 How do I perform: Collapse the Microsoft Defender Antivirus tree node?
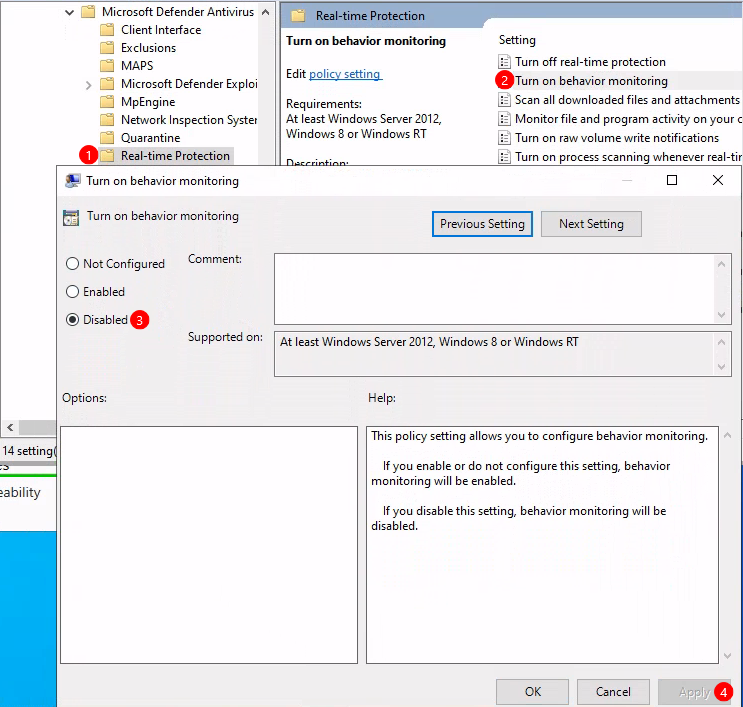[70, 12]
